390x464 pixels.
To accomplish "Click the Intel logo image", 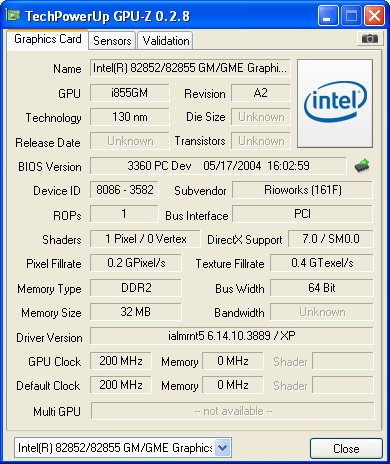I will [335, 103].
